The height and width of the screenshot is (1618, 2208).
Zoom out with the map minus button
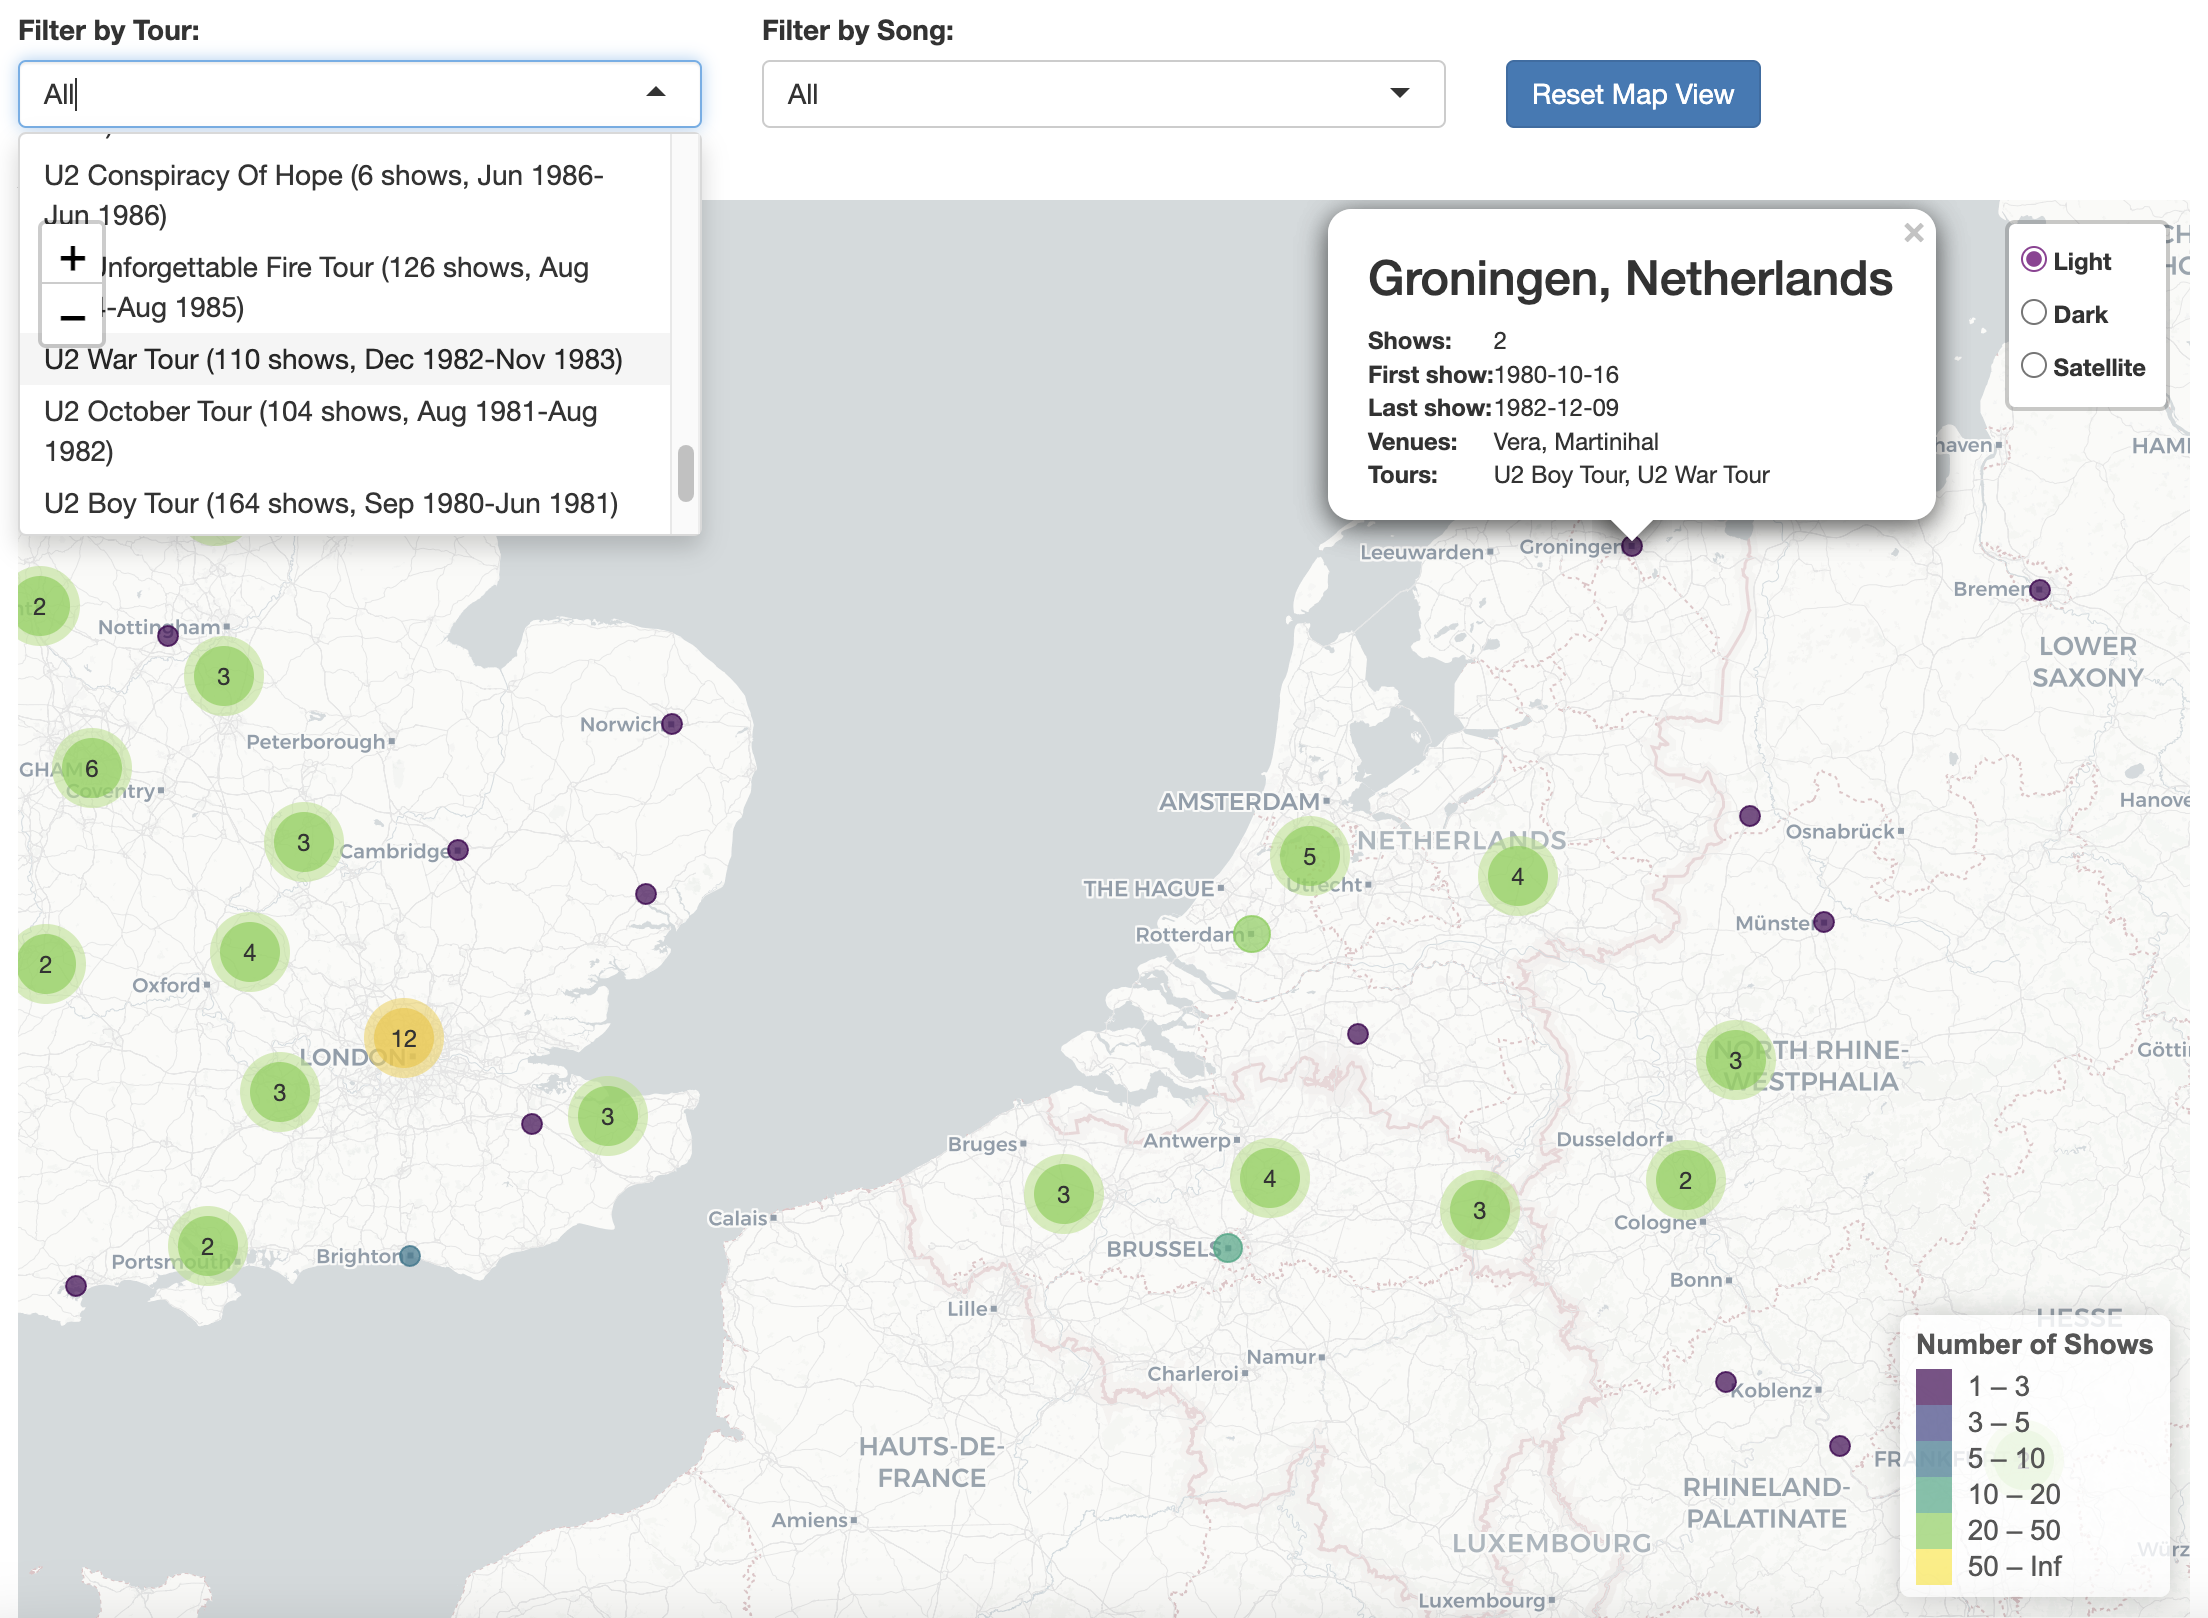click(72, 317)
